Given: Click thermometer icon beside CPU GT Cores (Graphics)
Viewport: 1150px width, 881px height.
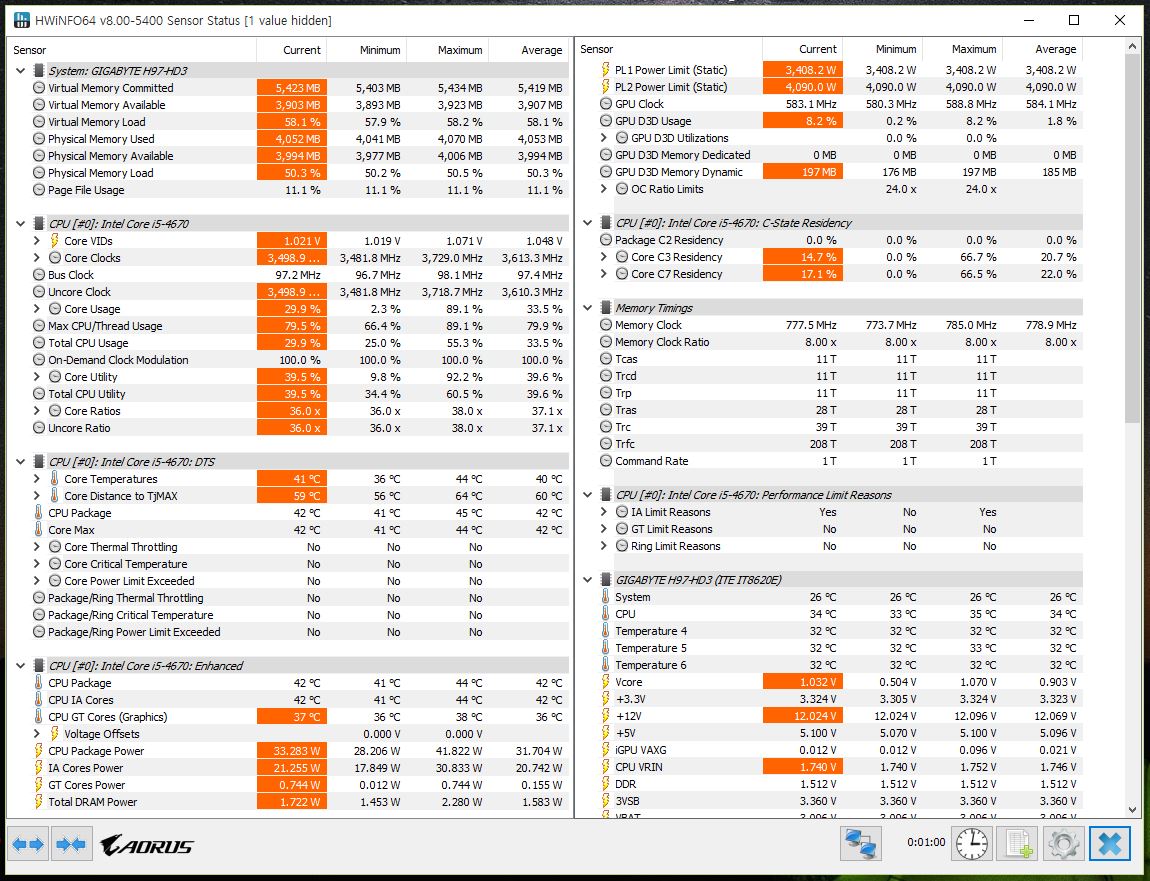Looking at the screenshot, I should (39, 717).
